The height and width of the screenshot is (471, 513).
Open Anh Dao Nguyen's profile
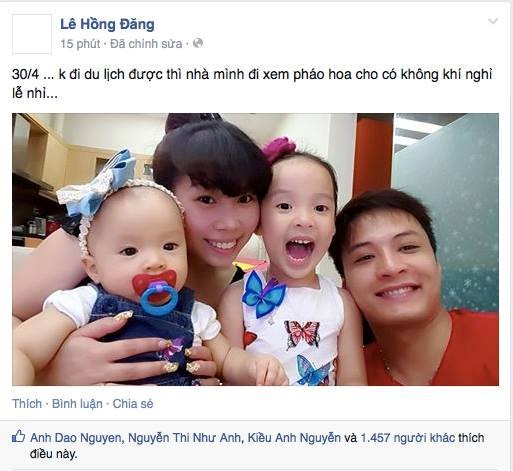click(x=76, y=438)
